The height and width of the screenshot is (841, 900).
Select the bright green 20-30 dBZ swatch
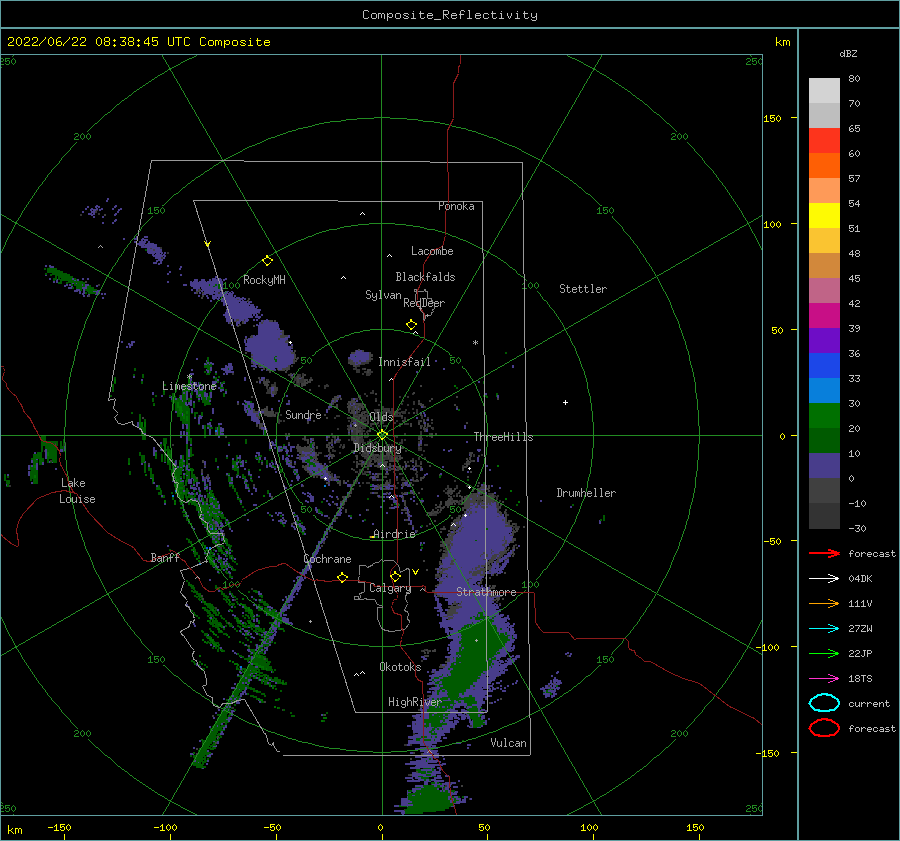tap(824, 416)
